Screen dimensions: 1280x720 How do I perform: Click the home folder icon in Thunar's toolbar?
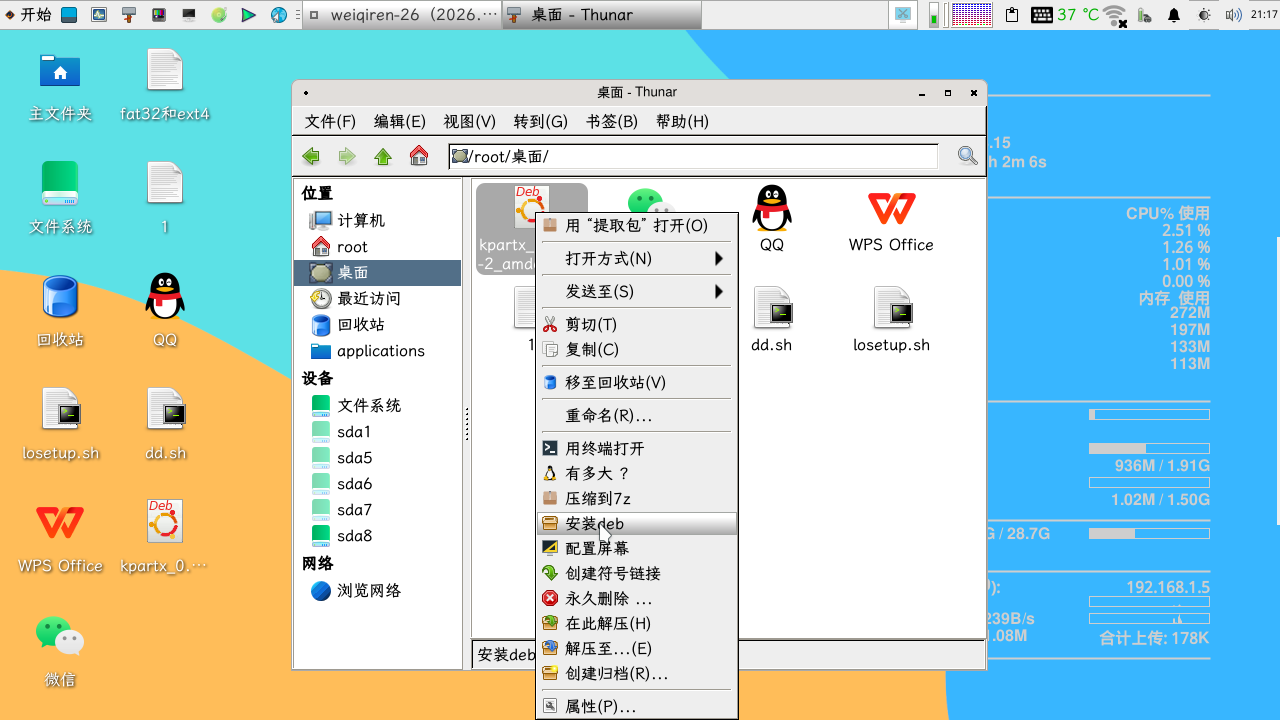pyautogui.click(x=419, y=156)
